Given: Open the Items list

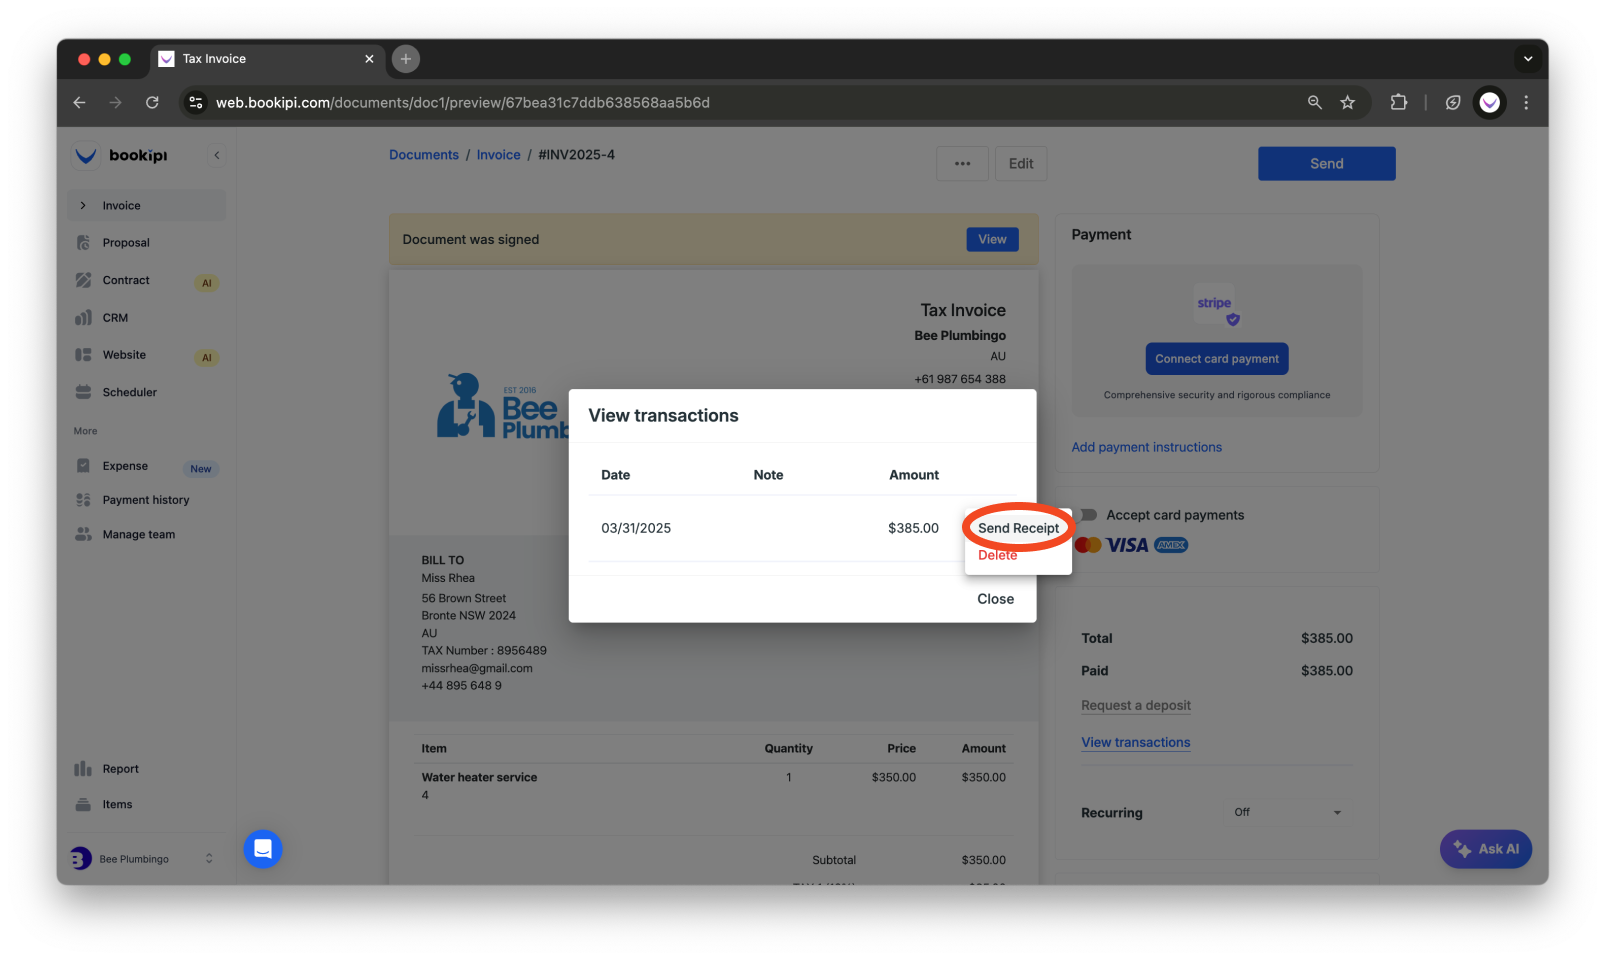Looking at the screenshot, I should coord(117,803).
